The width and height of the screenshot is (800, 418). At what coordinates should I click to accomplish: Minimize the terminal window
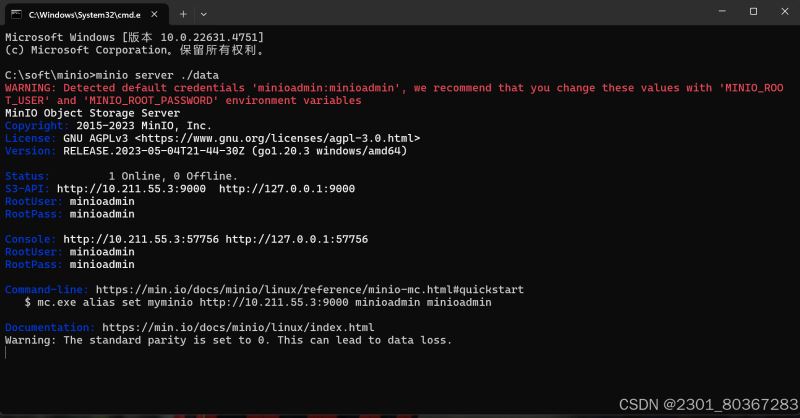tap(722, 11)
